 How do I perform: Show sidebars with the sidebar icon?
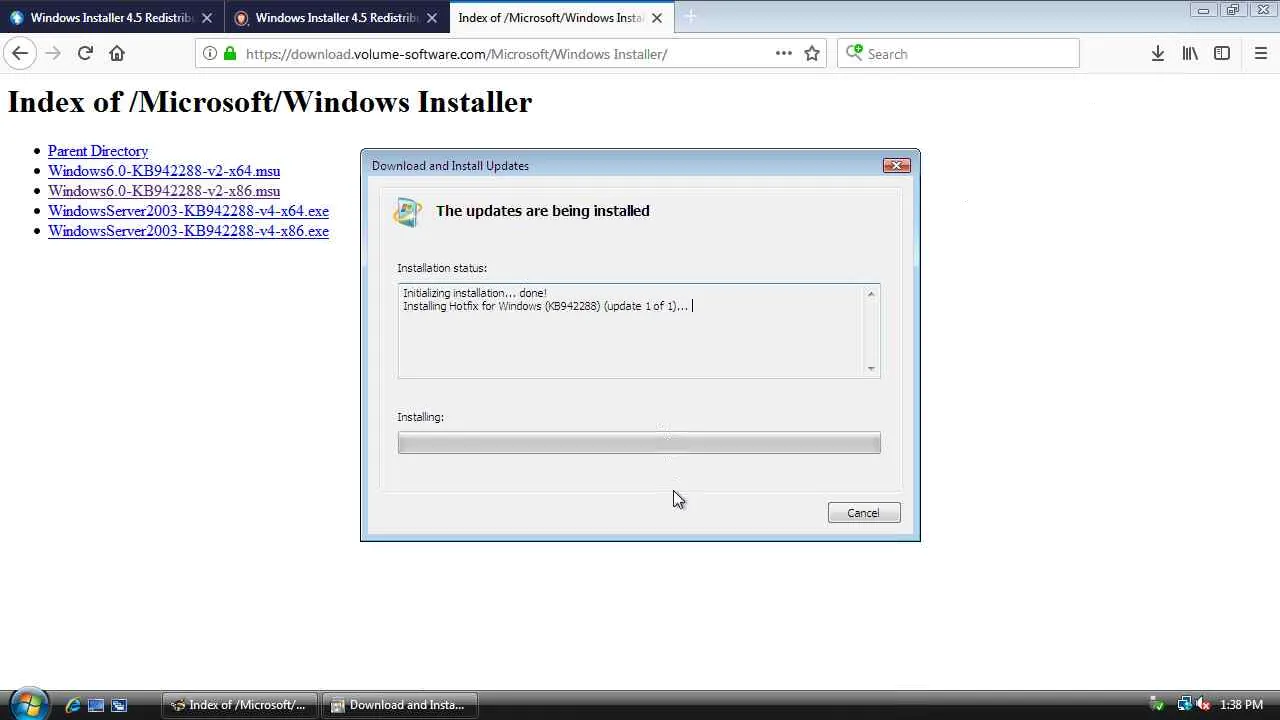pyautogui.click(x=1222, y=53)
